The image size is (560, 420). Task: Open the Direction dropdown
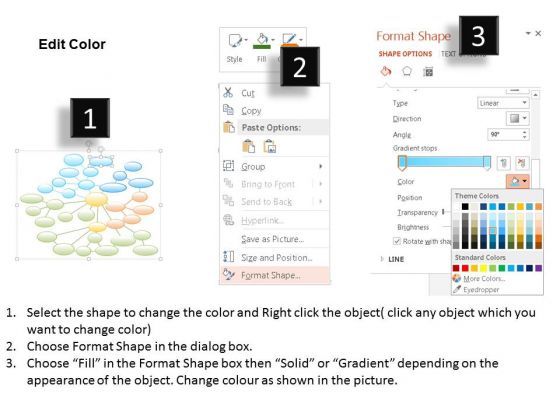point(518,118)
